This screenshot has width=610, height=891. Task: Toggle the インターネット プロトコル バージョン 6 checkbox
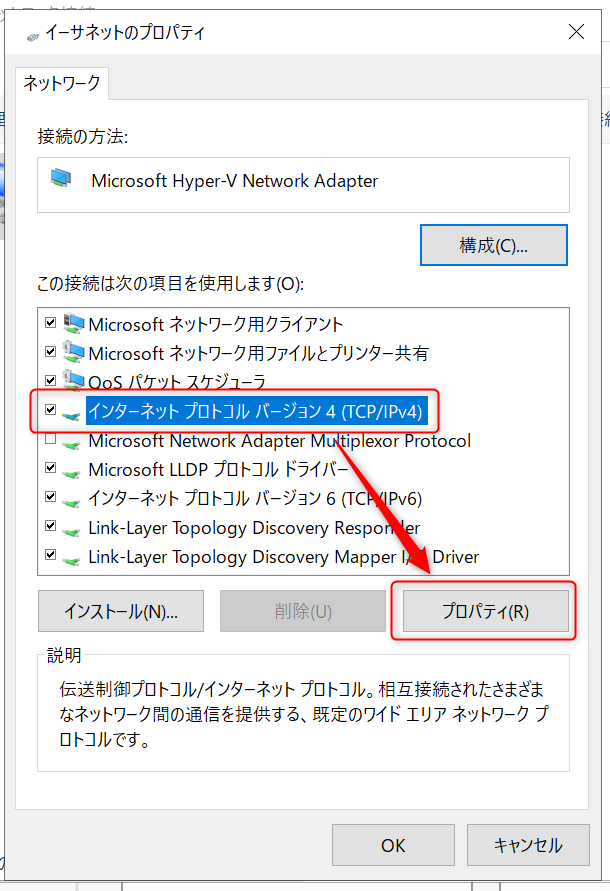(50, 498)
